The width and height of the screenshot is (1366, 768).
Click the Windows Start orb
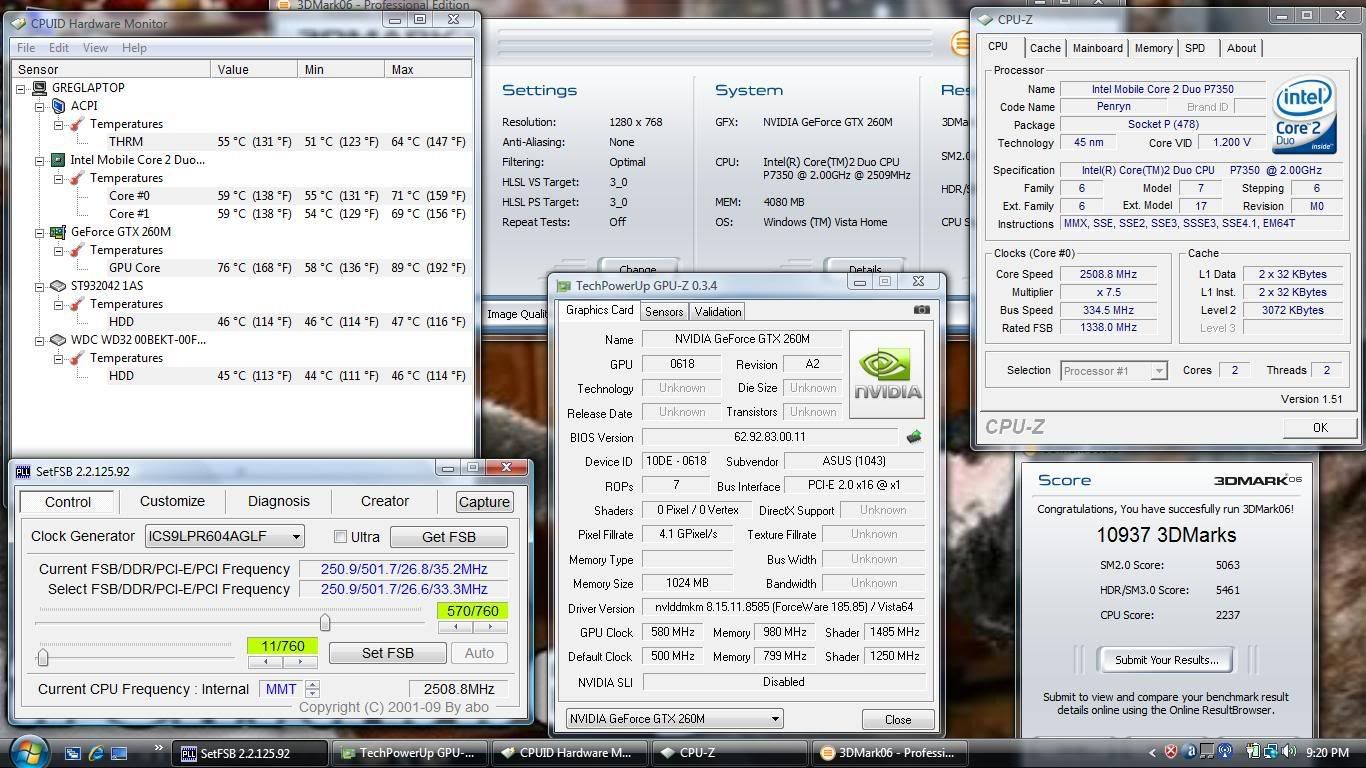click(28, 751)
